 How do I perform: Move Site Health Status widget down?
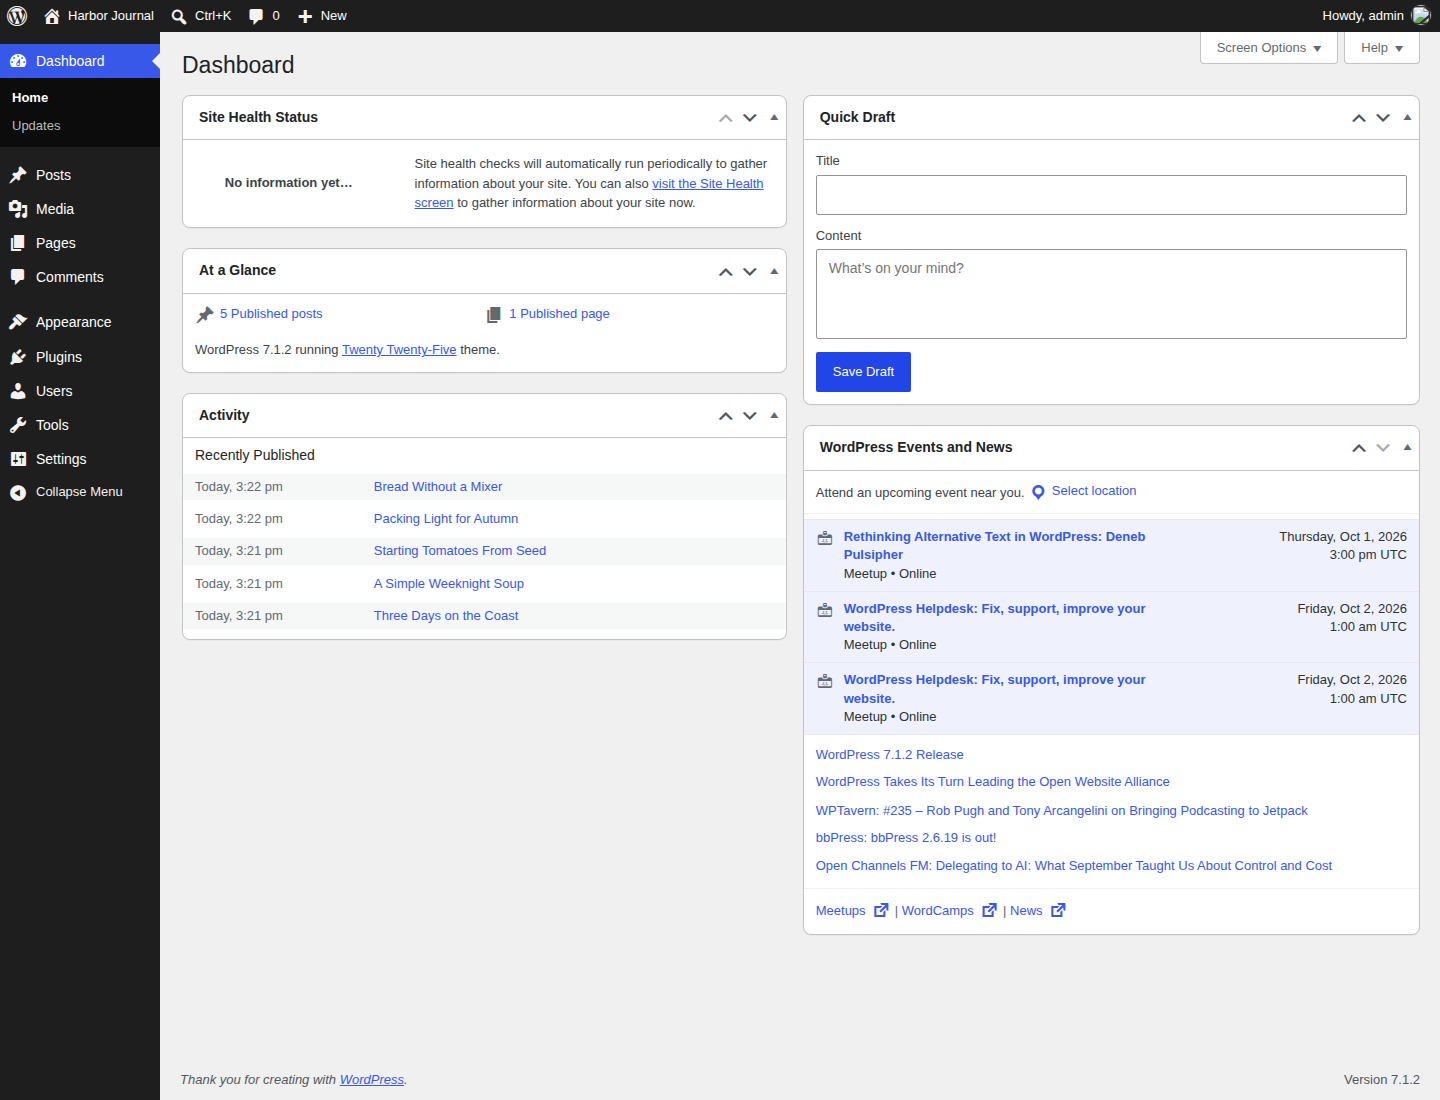click(750, 118)
